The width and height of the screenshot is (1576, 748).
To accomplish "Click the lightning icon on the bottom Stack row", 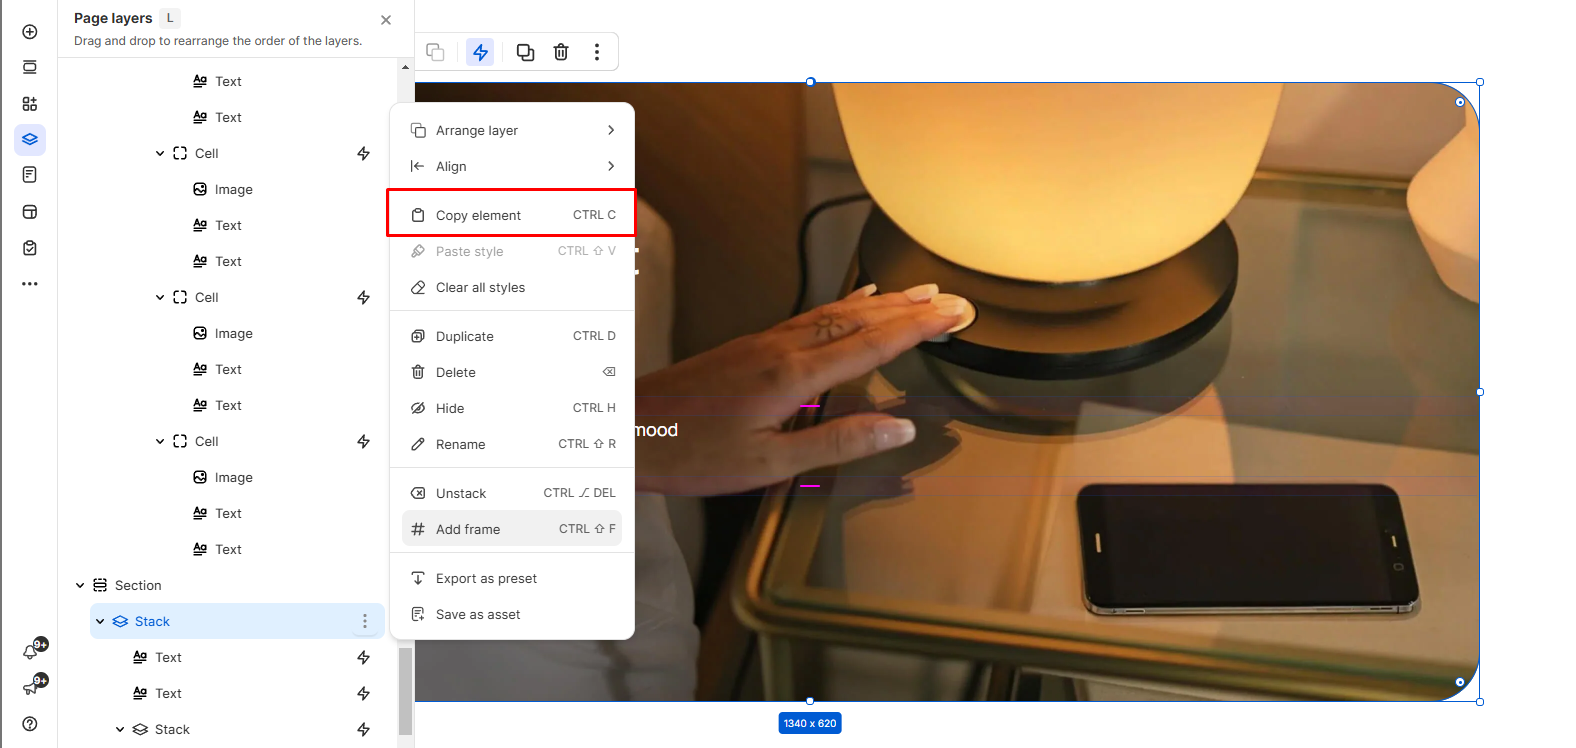I will [x=364, y=729].
